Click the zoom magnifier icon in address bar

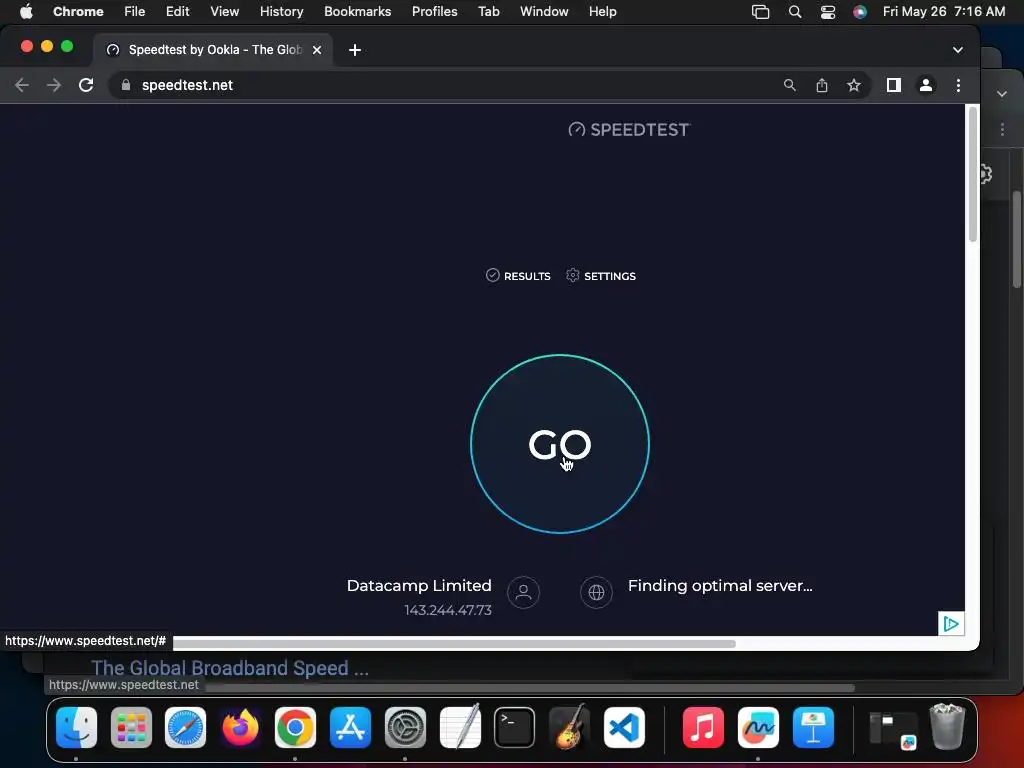click(790, 85)
